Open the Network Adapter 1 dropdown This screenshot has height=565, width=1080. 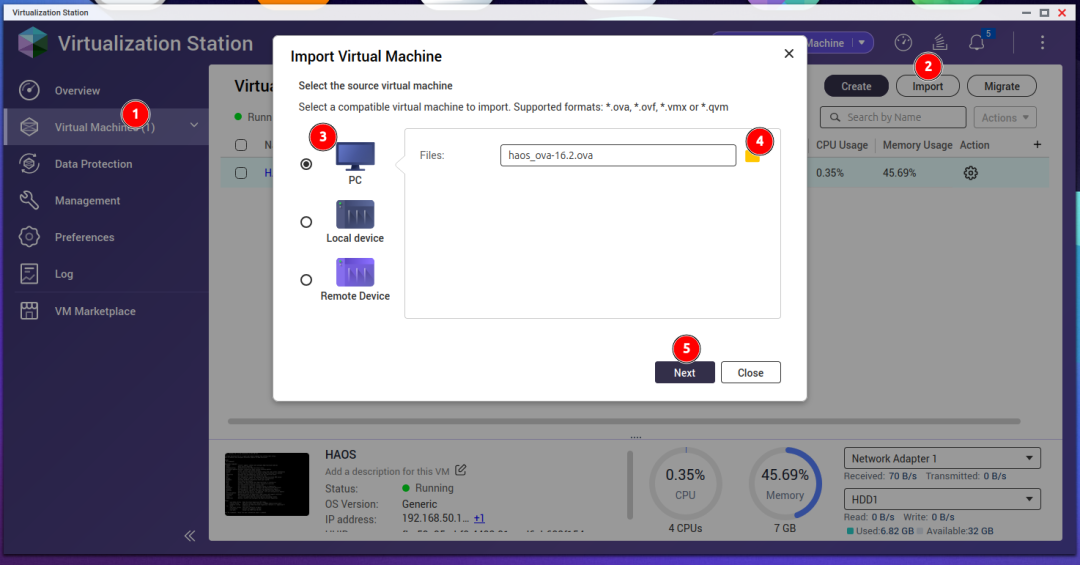click(942, 458)
